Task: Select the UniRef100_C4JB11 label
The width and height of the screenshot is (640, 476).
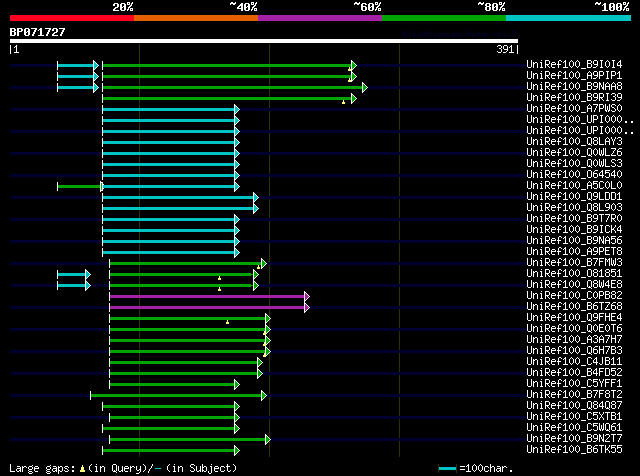Action: pos(574,362)
